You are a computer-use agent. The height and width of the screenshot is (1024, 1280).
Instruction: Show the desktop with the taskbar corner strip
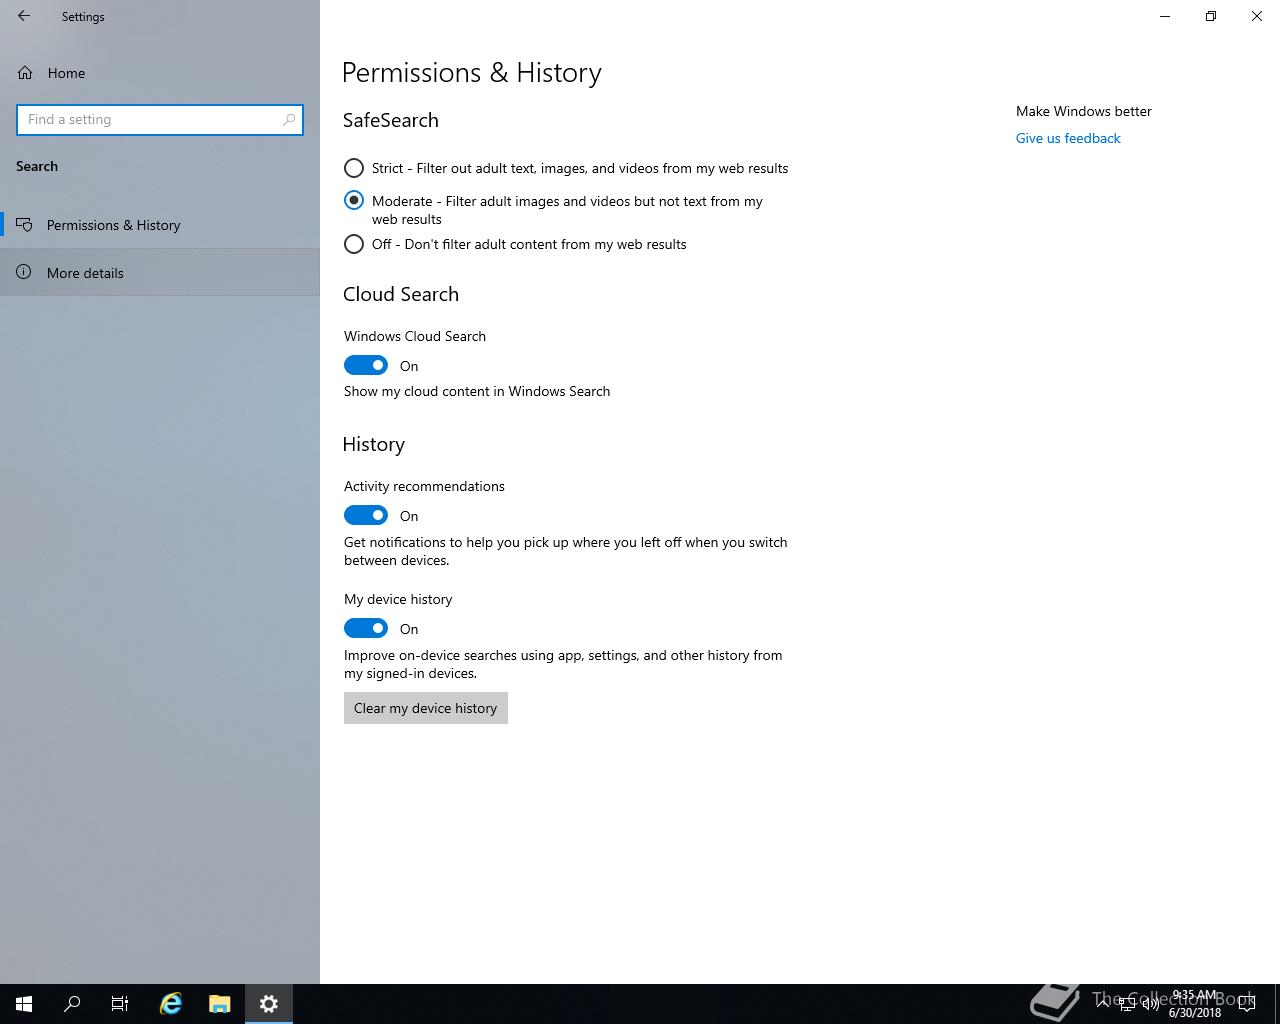tap(1277, 1004)
